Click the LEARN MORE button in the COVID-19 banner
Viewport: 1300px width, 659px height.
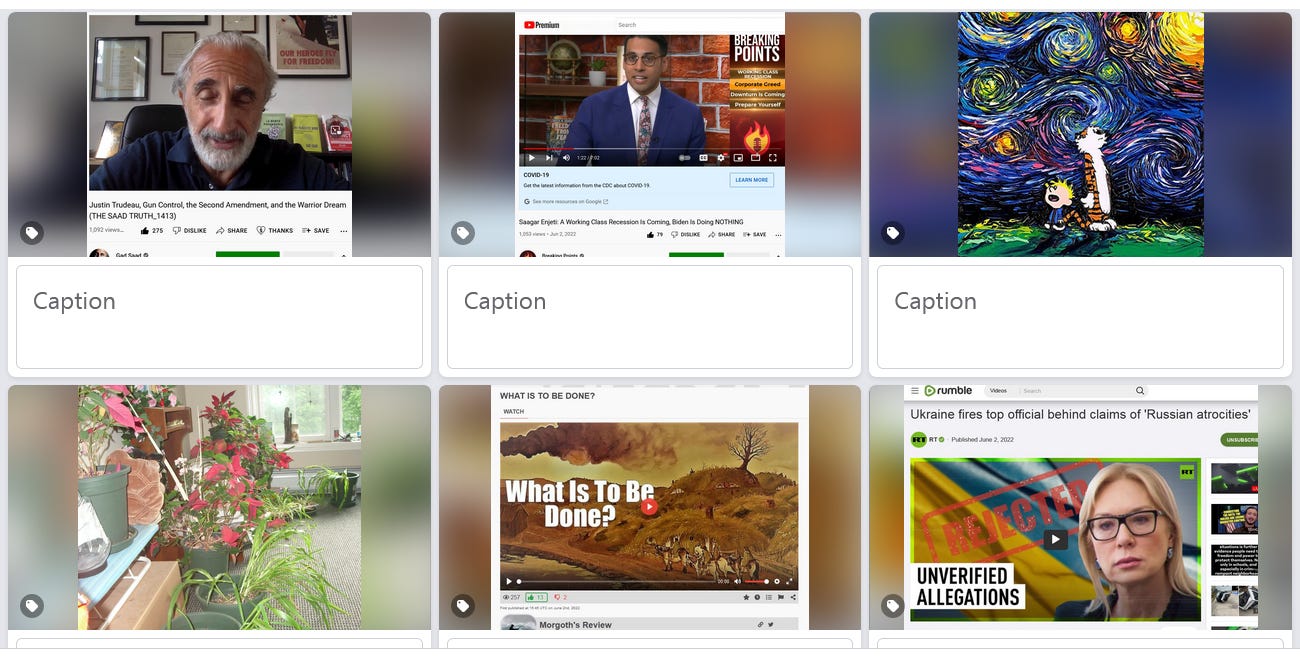click(751, 180)
